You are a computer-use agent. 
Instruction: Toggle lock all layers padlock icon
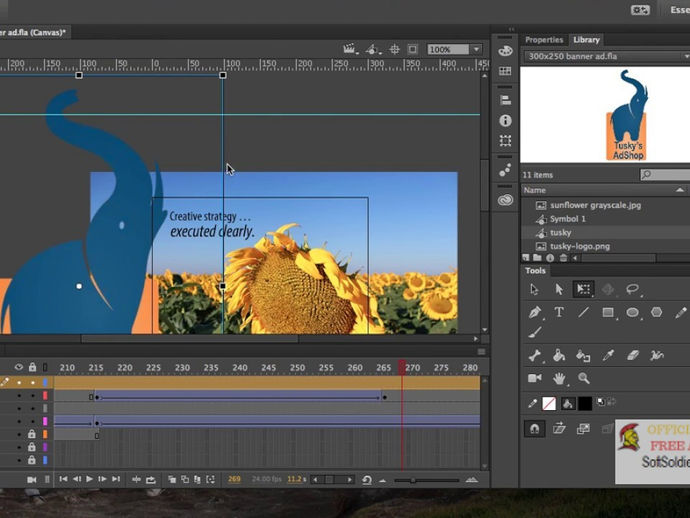click(x=32, y=367)
